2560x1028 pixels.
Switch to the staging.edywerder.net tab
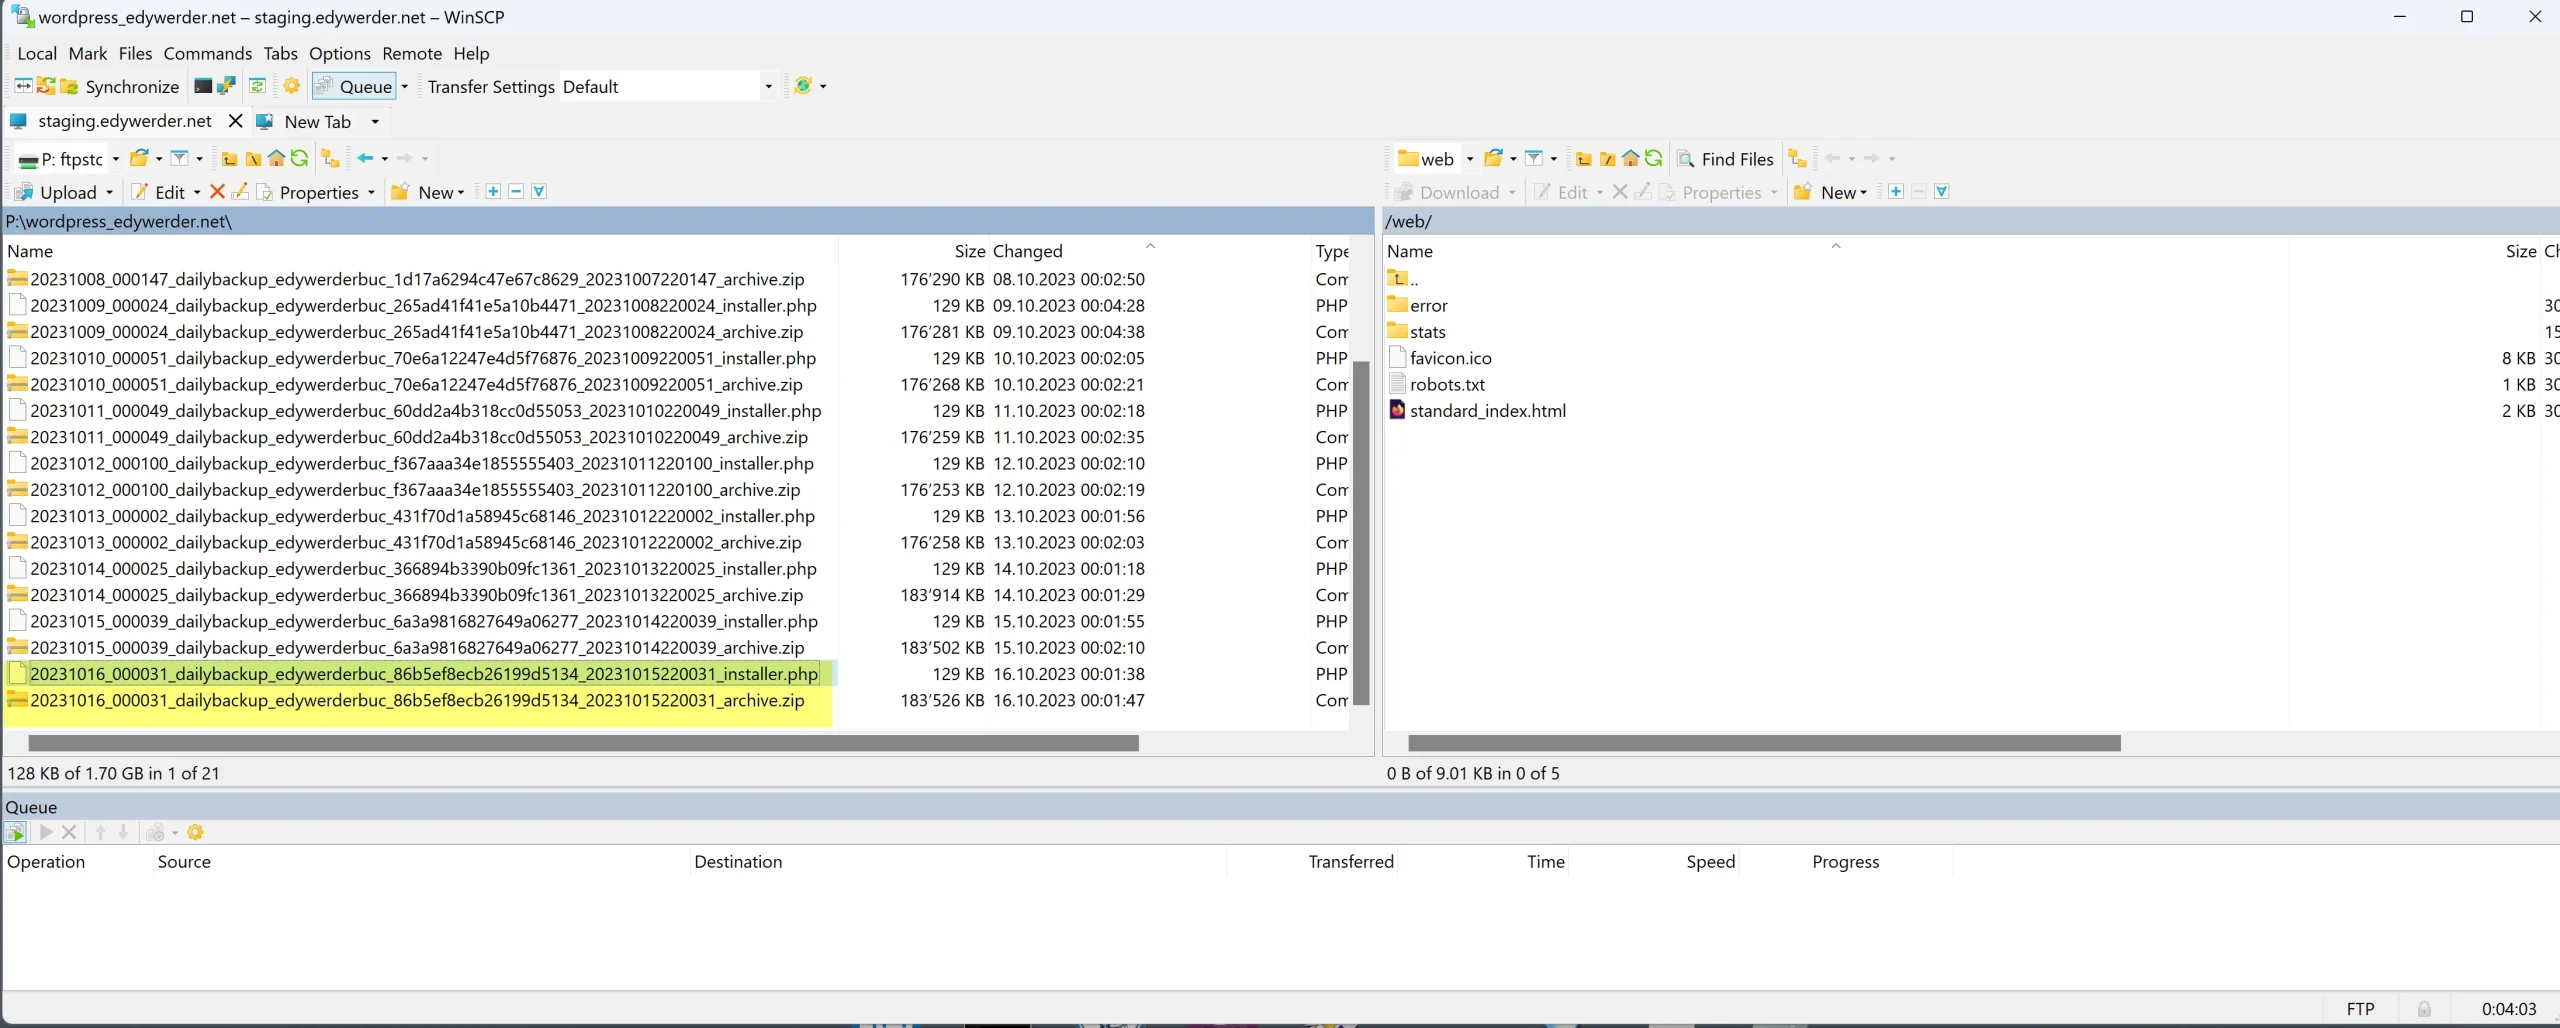pyautogui.click(x=125, y=121)
